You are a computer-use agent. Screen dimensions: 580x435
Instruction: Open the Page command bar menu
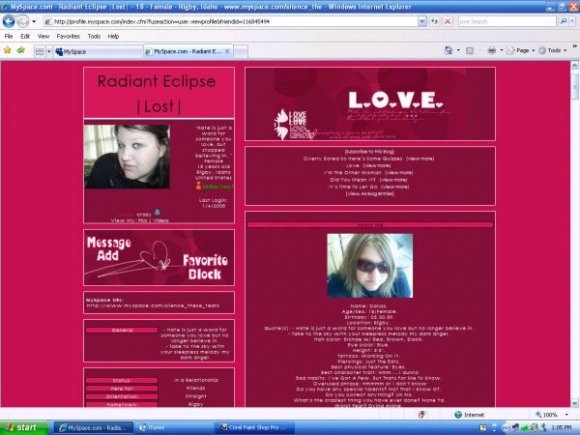pyautogui.click(x=521, y=50)
